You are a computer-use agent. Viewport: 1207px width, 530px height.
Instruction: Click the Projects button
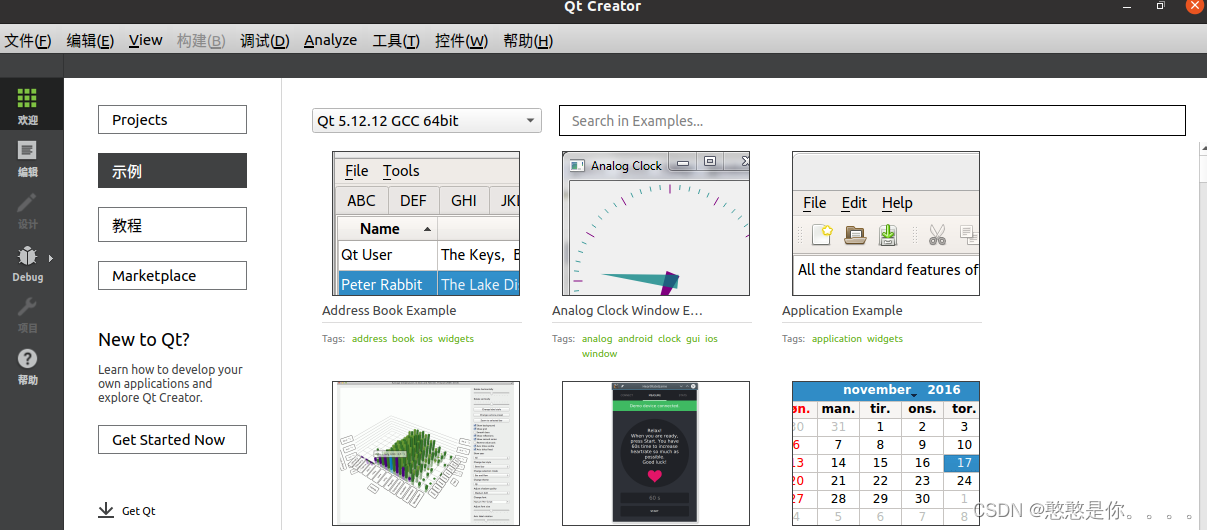[172, 120]
